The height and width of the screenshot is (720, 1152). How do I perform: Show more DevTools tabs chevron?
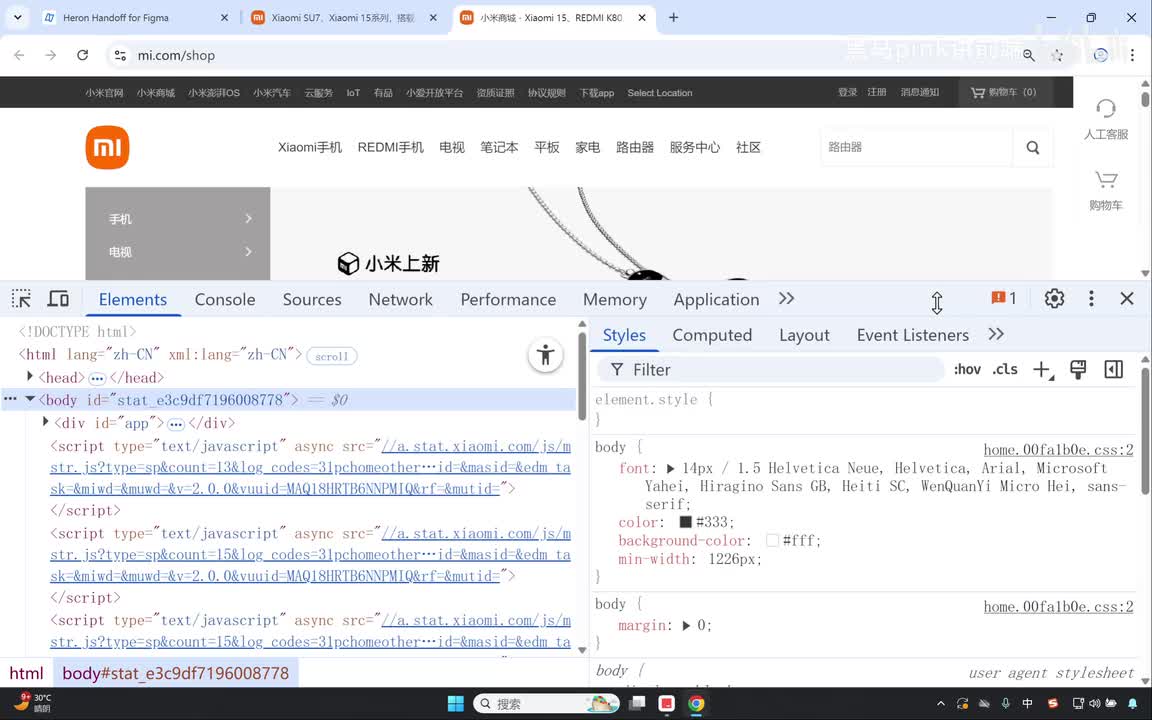tap(786, 298)
